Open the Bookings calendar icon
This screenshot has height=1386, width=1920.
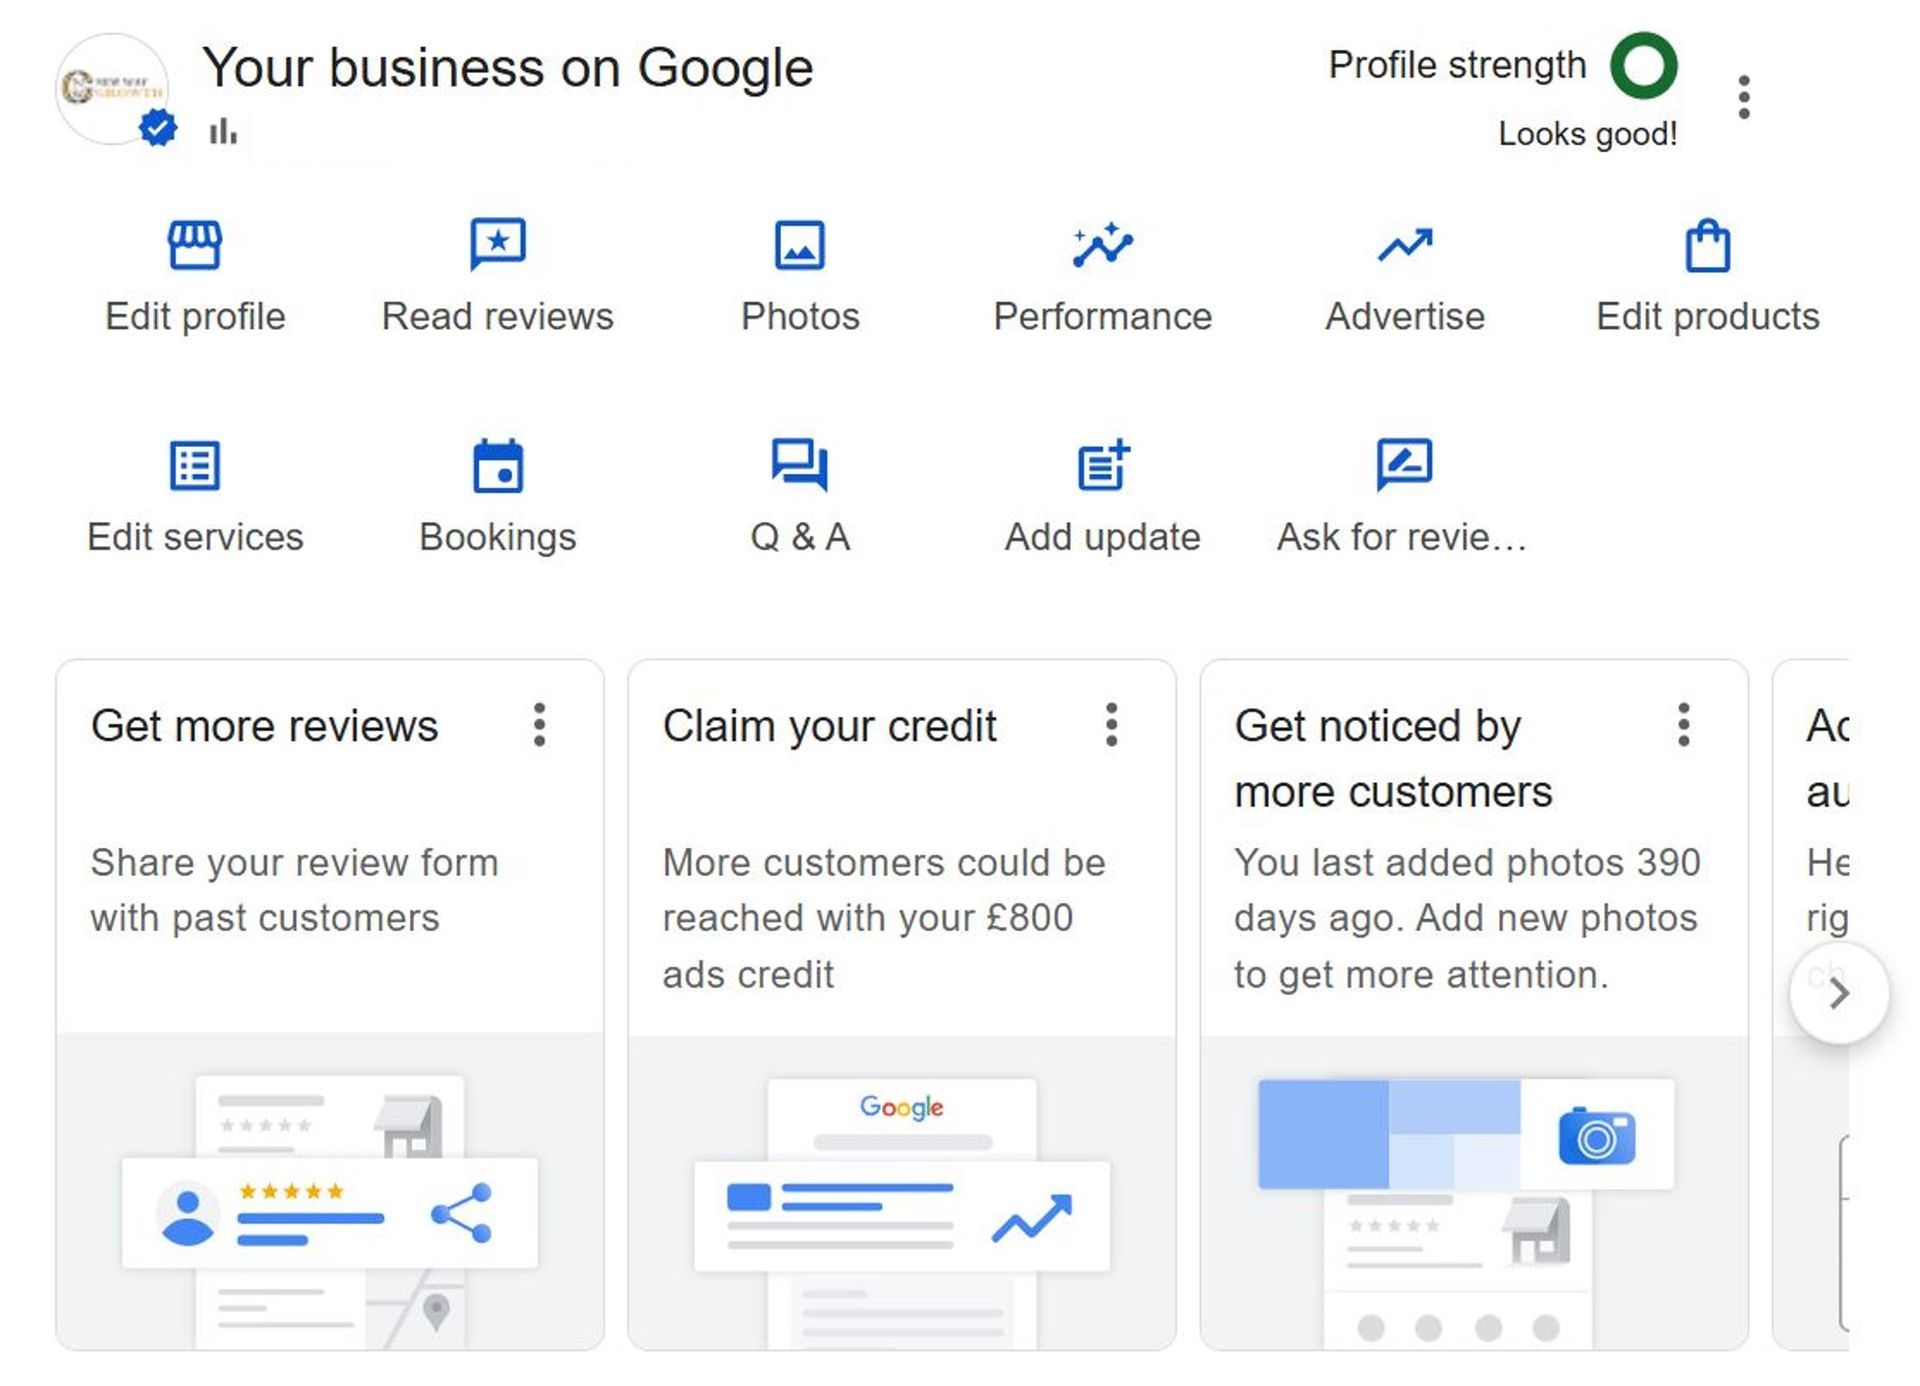498,466
